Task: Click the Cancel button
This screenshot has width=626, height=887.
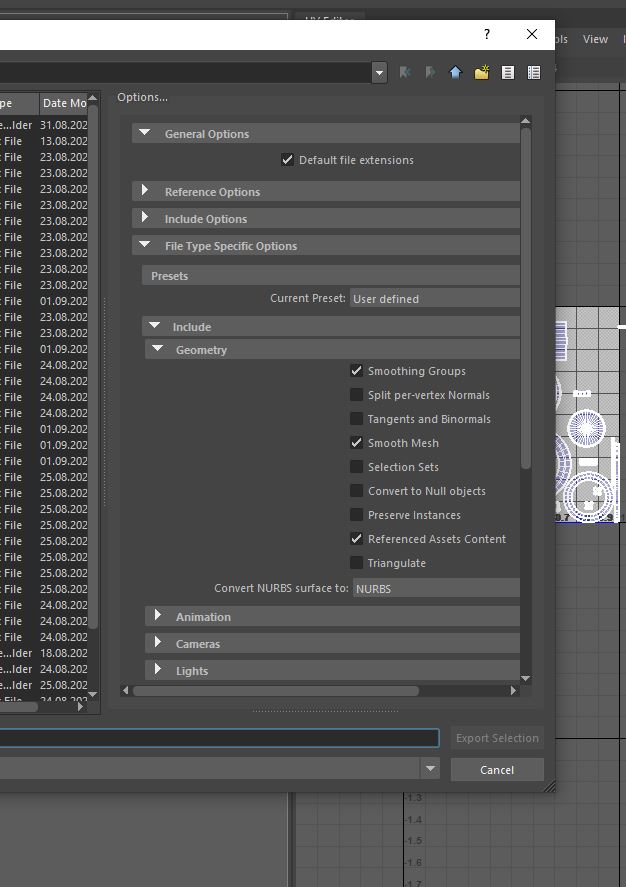Action: 497,769
